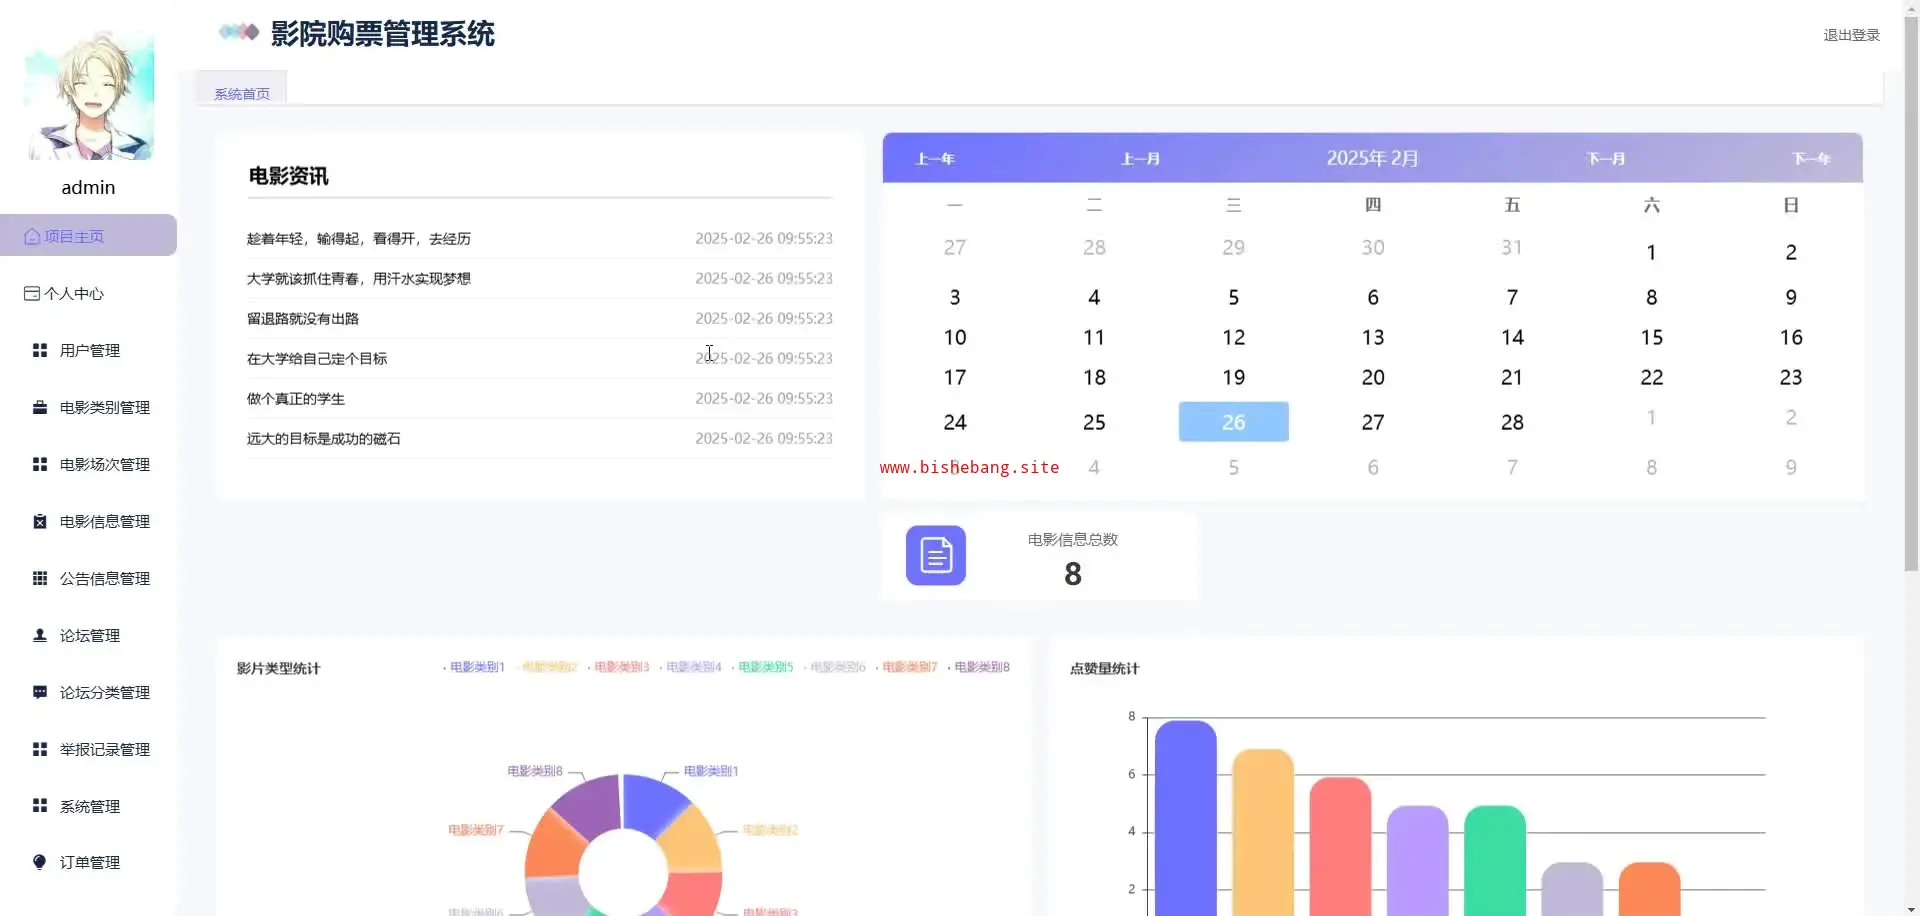Go to previous year with 上一年
Screen dimensions: 1920x916
tap(936, 159)
